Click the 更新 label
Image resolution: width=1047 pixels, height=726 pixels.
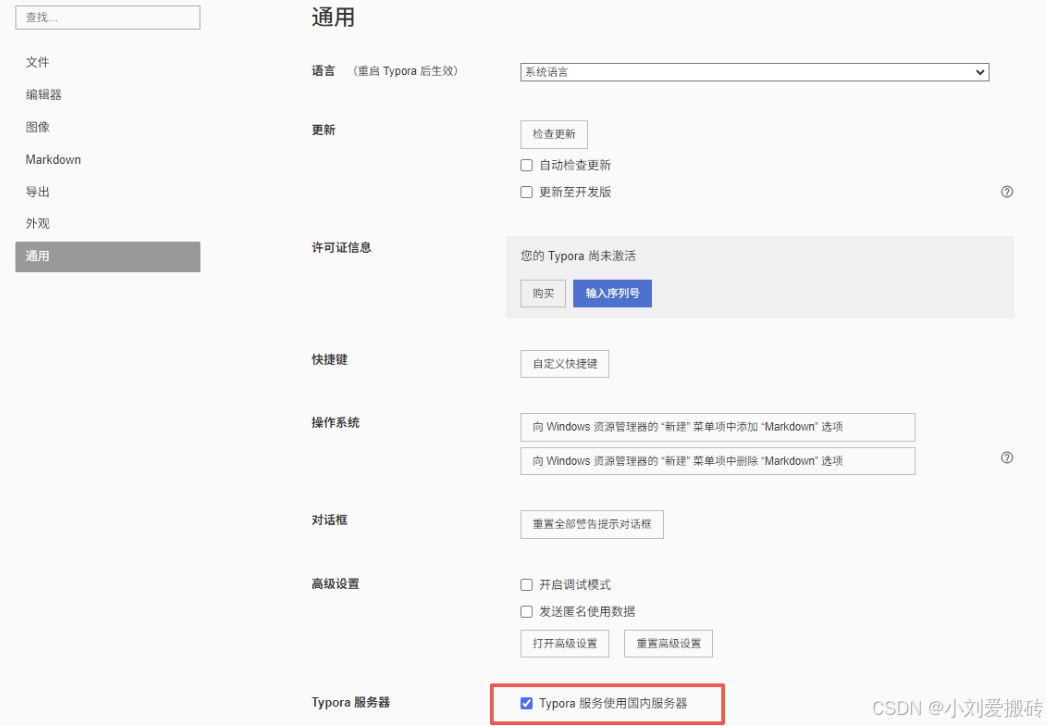click(323, 130)
